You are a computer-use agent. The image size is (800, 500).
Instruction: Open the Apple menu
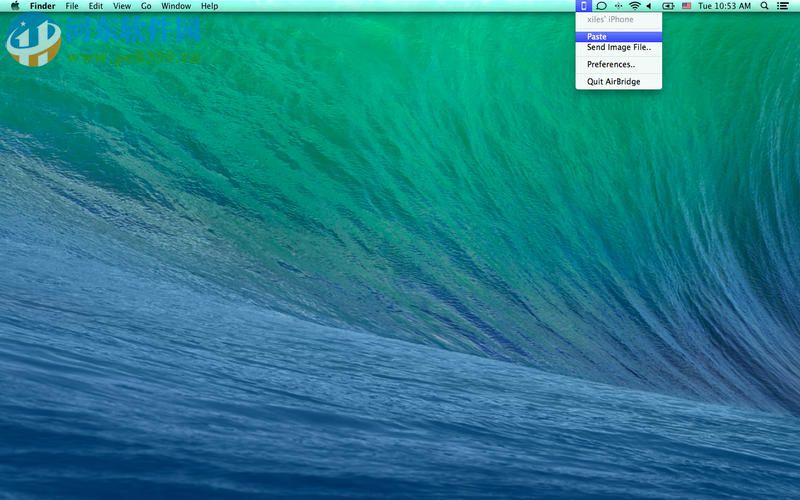(x=15, y=6)
